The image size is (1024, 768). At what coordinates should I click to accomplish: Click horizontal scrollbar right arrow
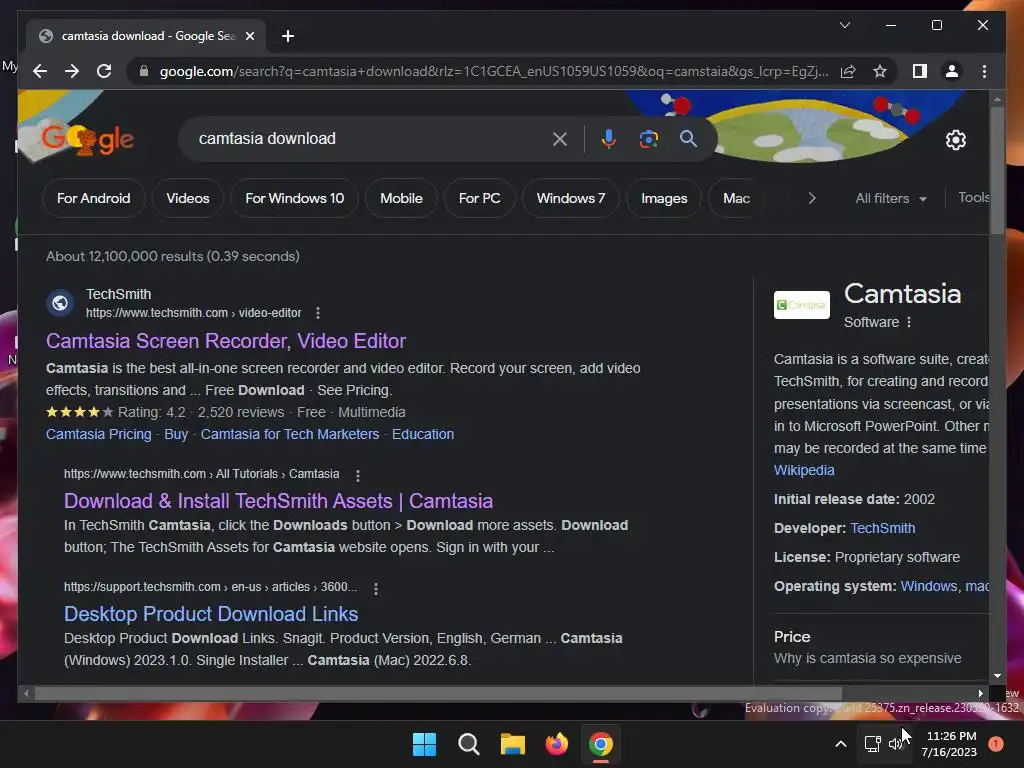(x=980, y=694)
